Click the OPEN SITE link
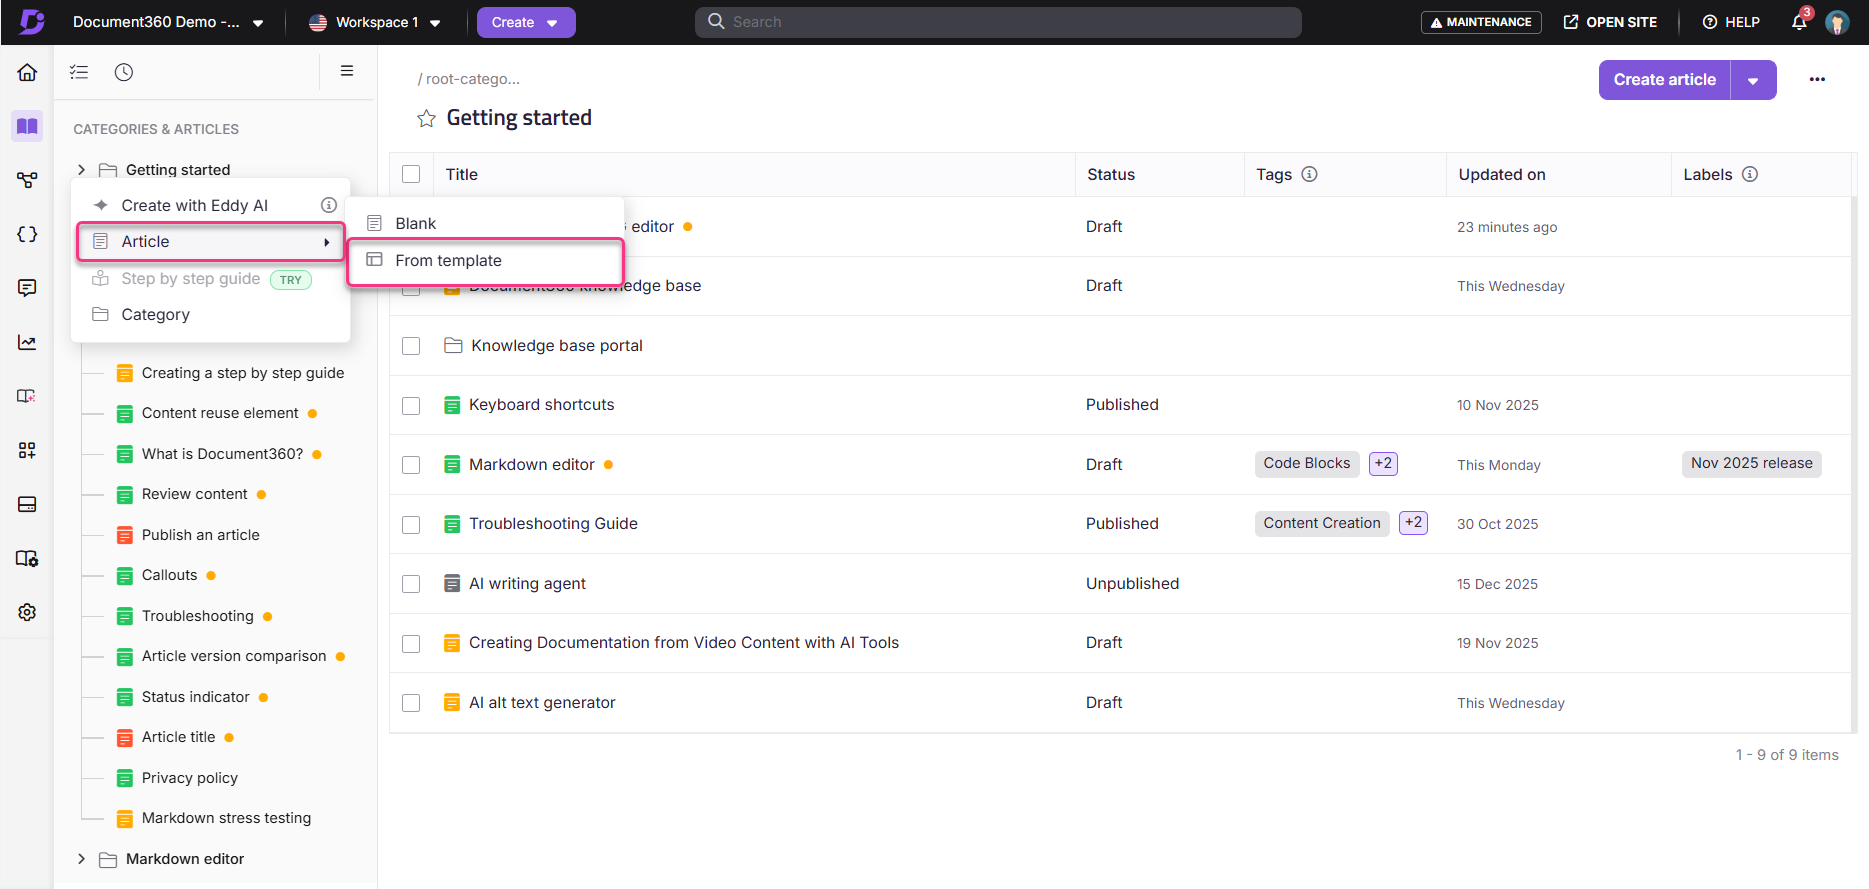The image size is (1869, 889). (1610, 22)
